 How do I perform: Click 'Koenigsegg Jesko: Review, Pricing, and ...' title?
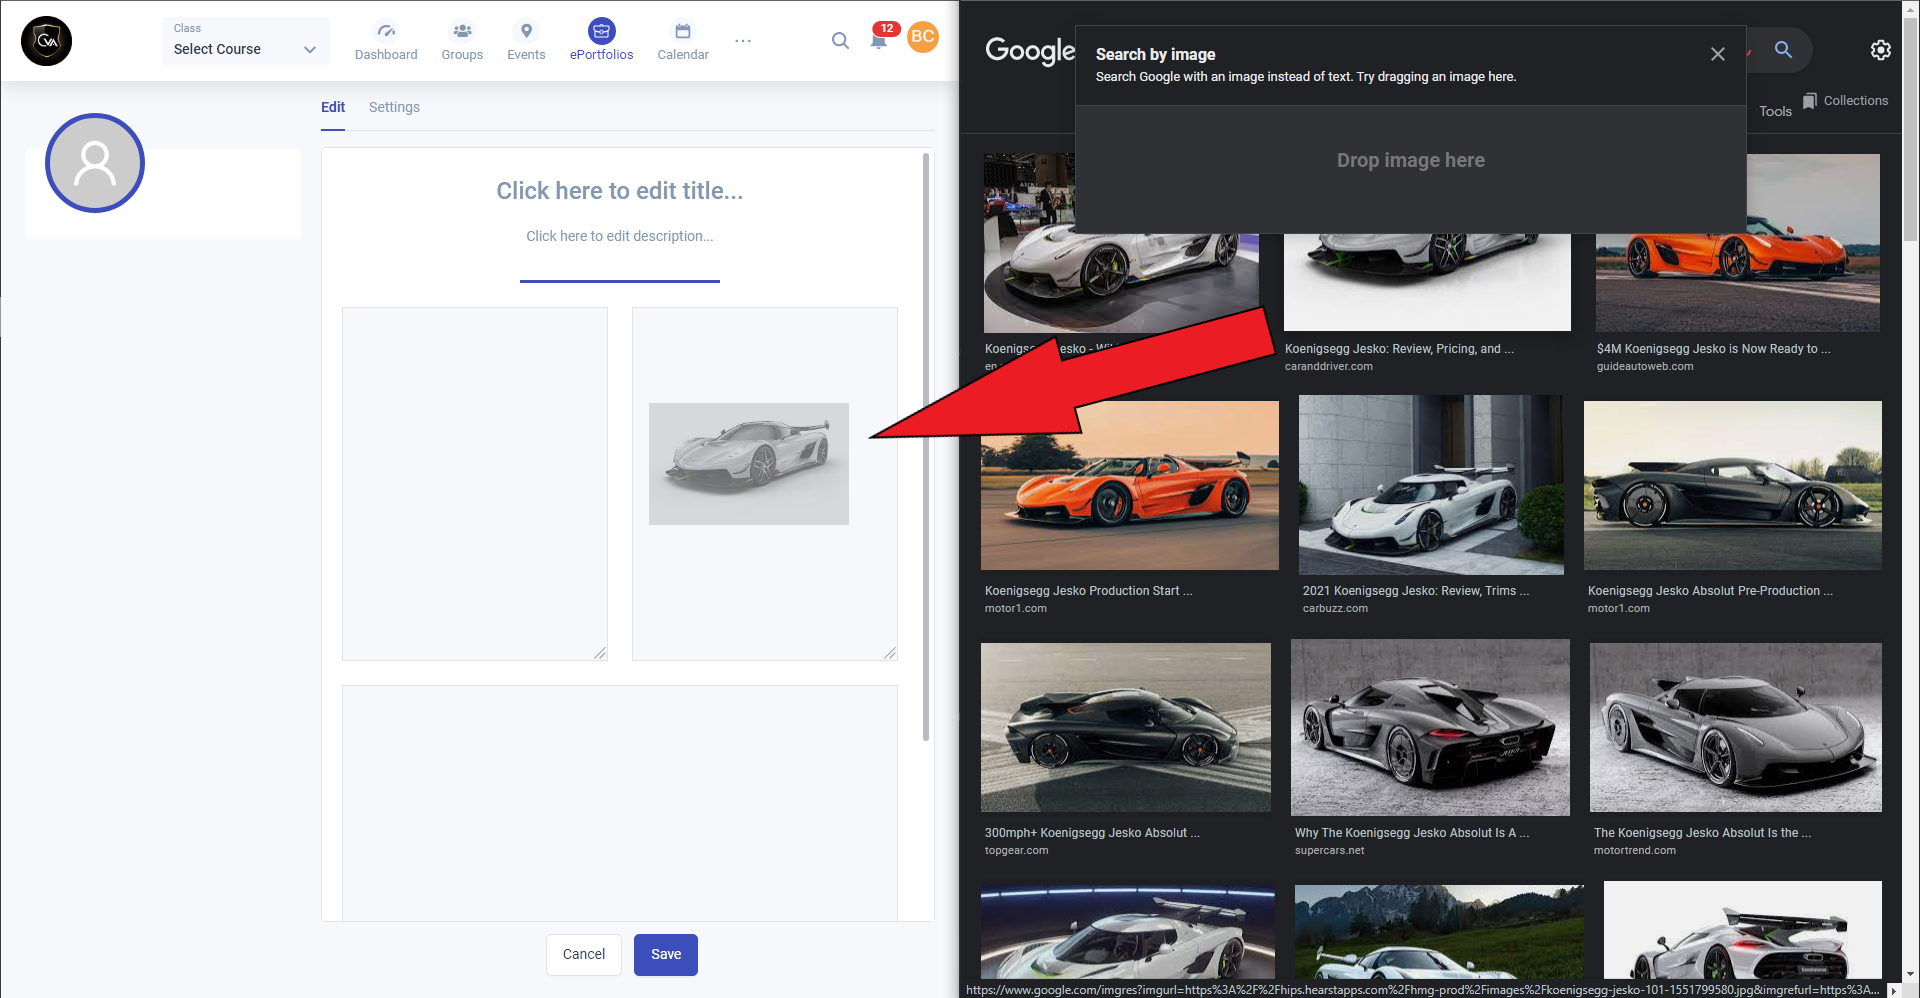(x=1399, y=349)
